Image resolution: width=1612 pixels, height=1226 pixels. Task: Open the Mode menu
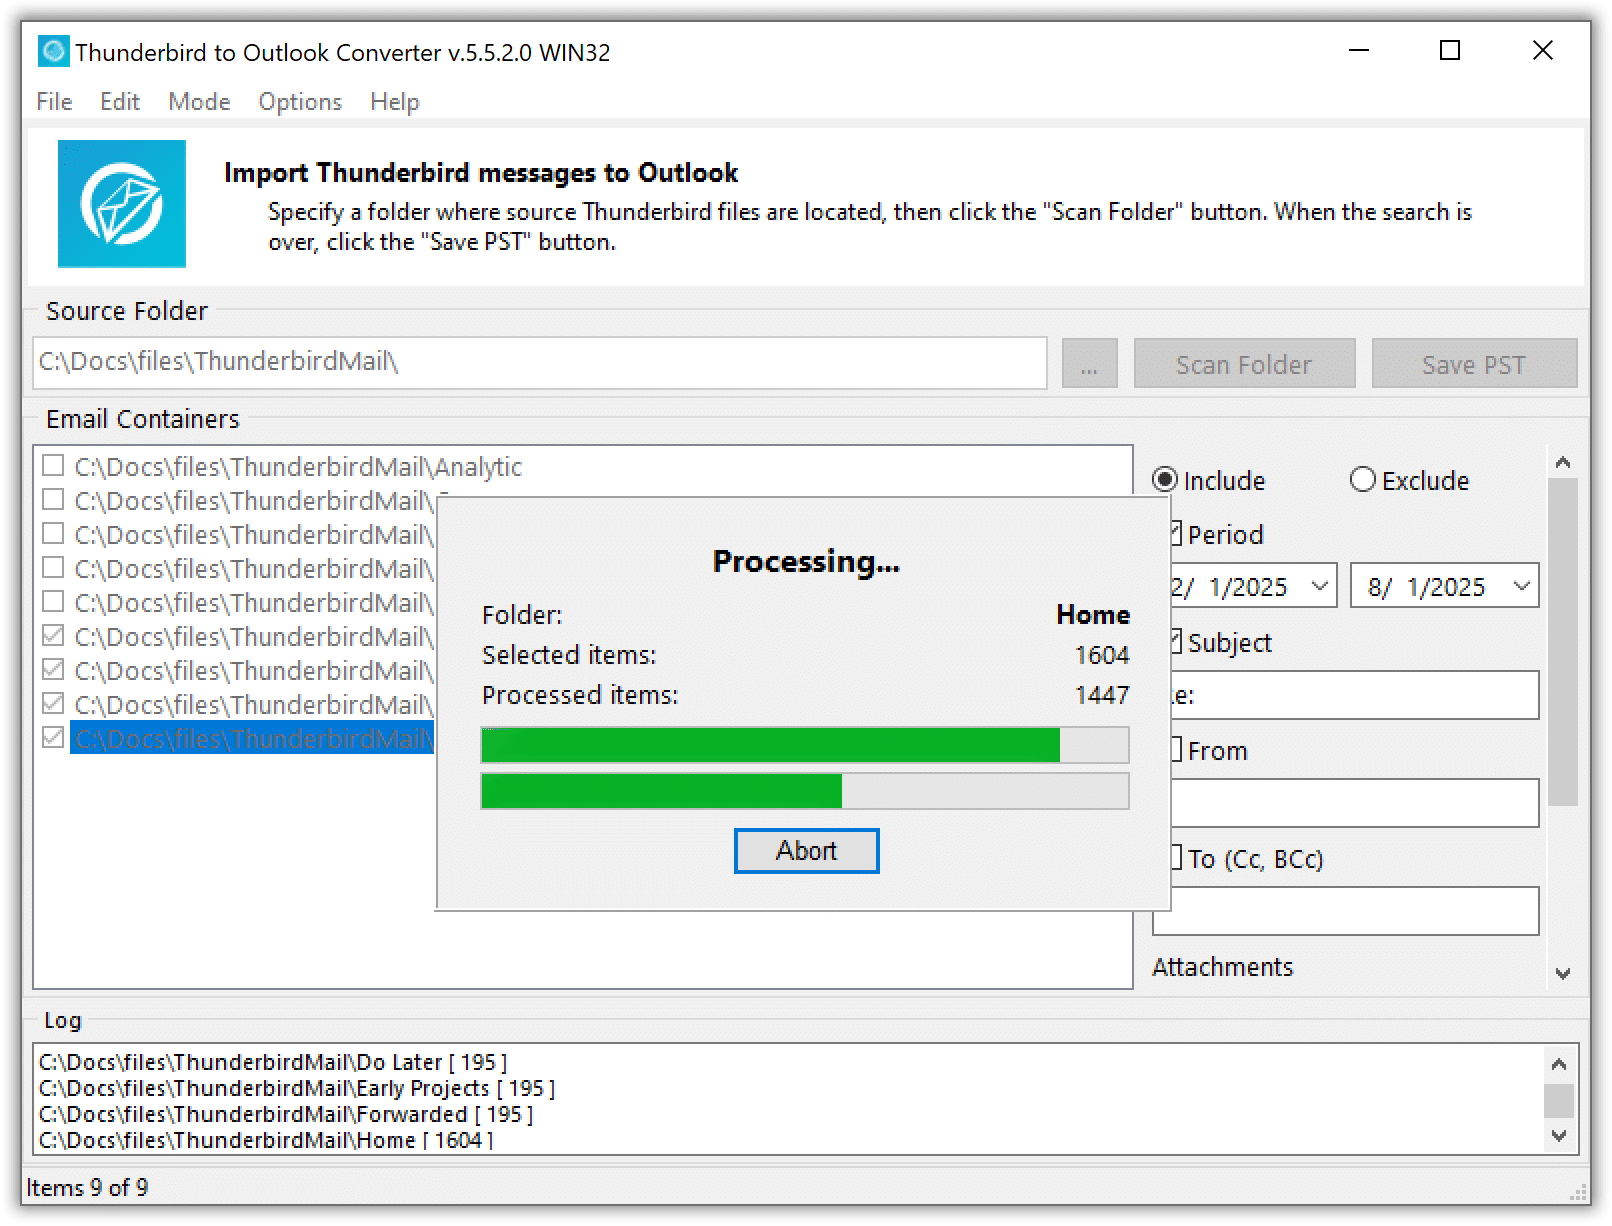(199, 102)
